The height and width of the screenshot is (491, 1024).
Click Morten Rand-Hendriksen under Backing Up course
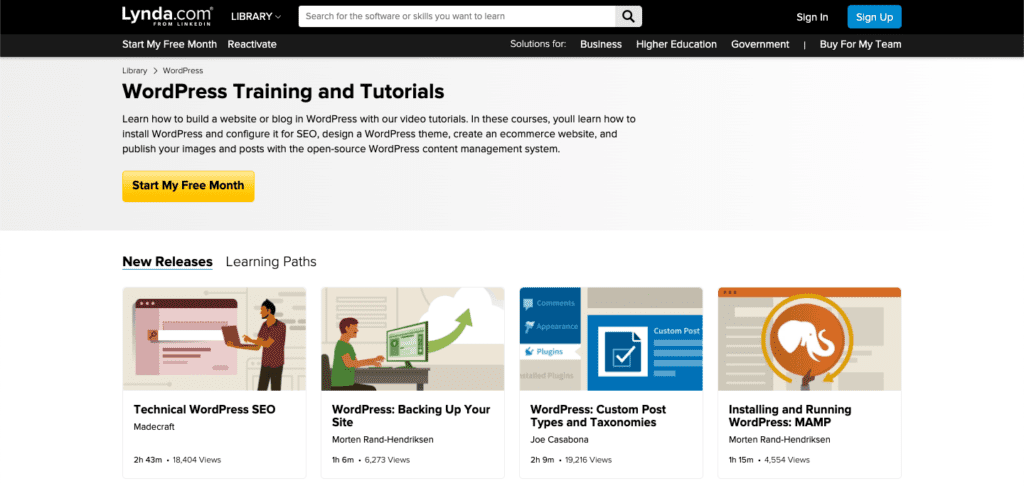[383, 439]
